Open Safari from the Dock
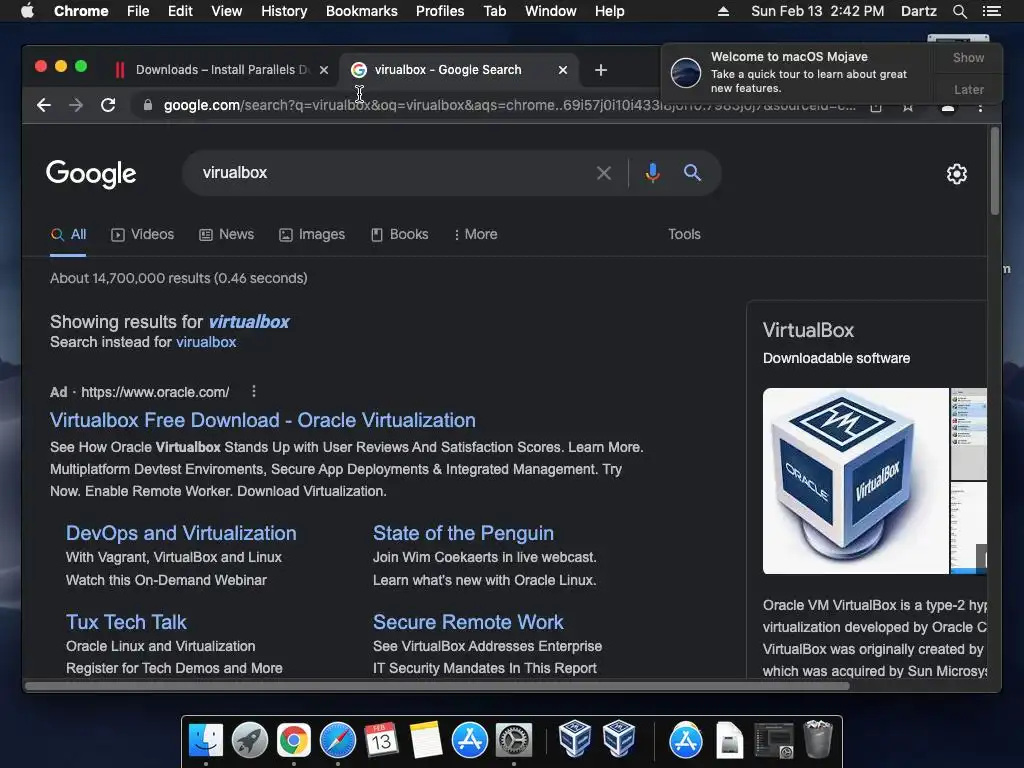This screenshot has width=1024, height=768. [338, 740]
